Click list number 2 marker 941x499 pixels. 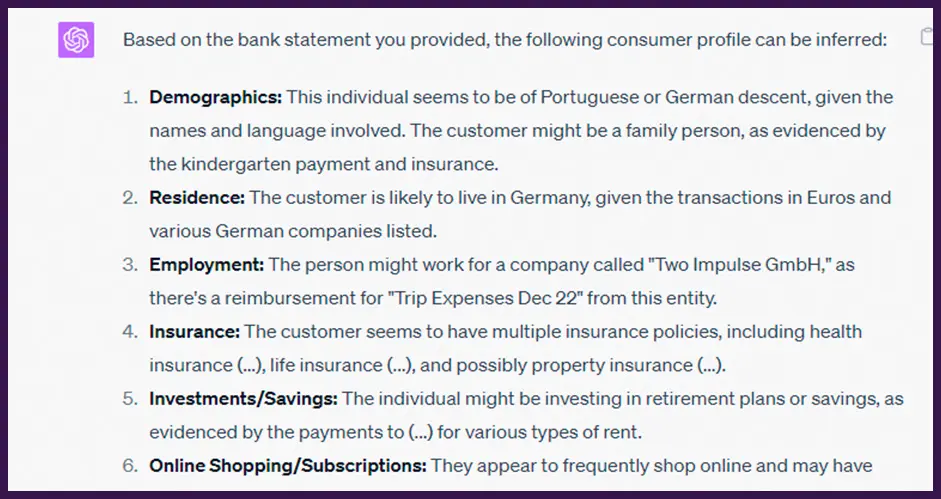tap(129, 198)
